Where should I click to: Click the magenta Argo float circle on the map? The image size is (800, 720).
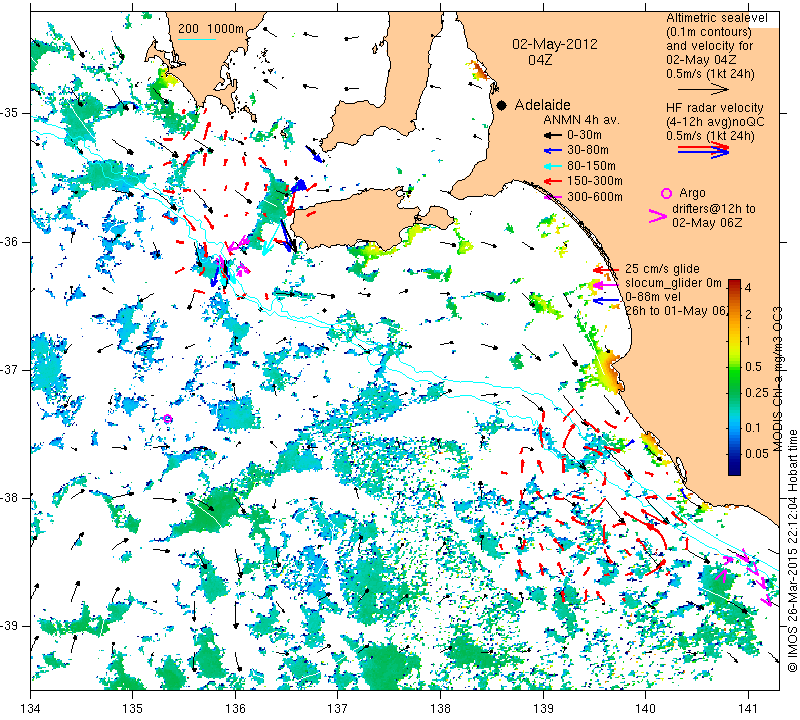[x=168, y=419]
